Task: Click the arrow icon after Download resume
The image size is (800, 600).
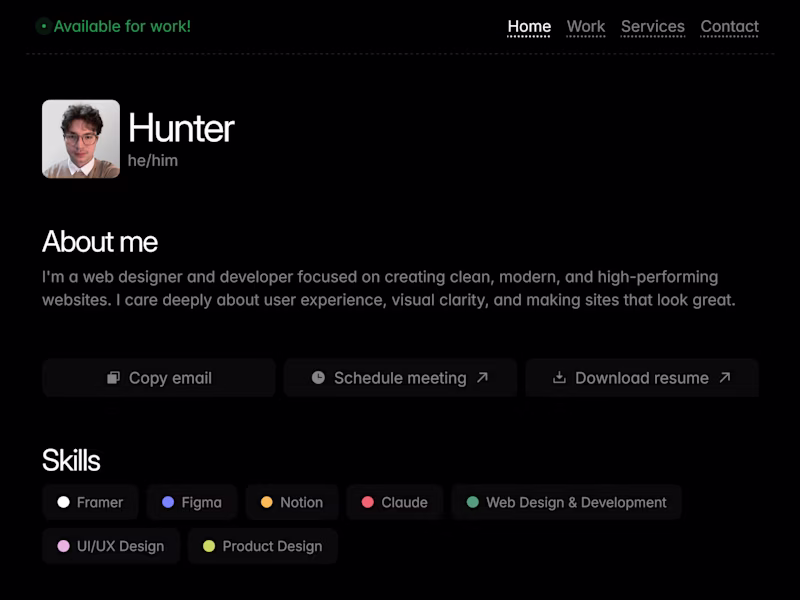Action: click(725, 378)
